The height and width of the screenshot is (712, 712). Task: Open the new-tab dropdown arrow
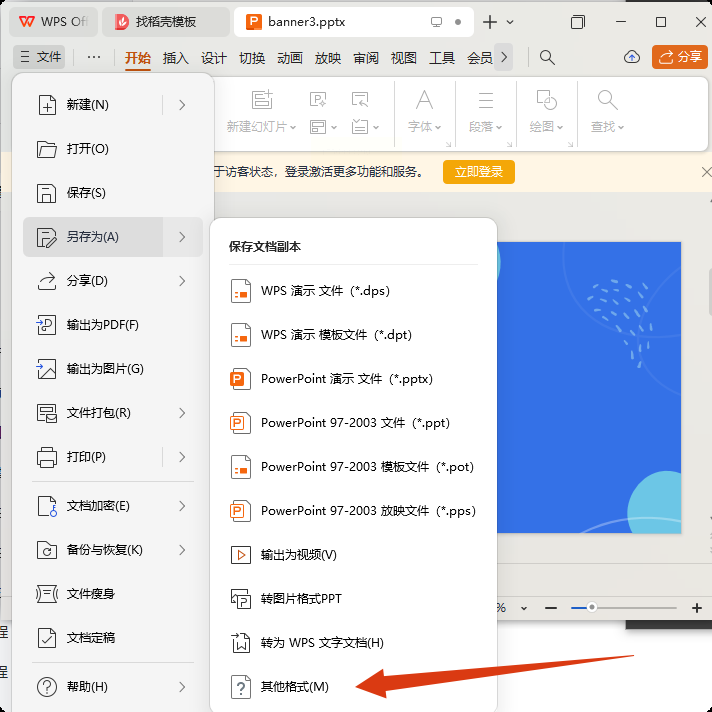click(x=510, y=22)
